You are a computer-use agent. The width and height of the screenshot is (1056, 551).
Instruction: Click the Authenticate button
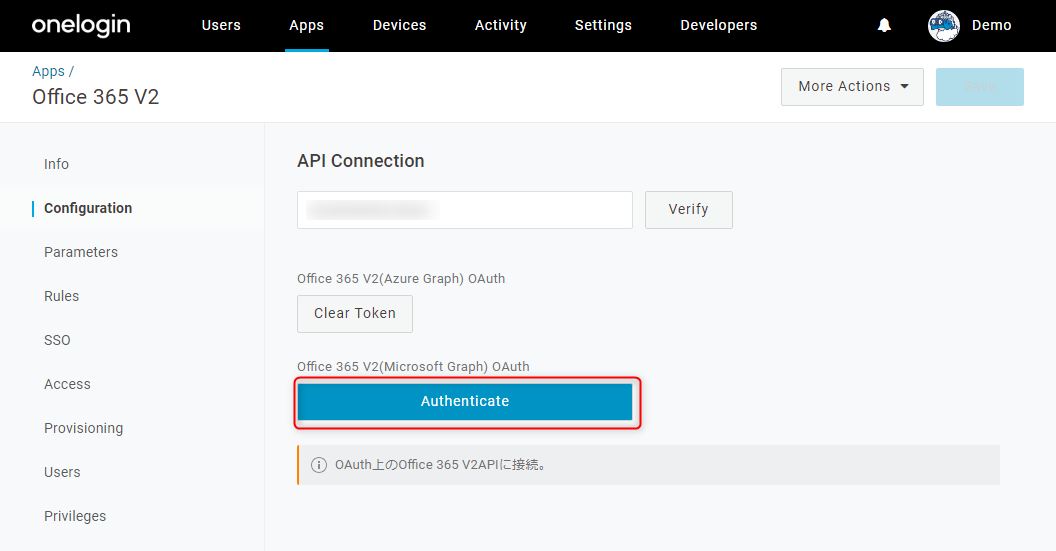point(465,401)
